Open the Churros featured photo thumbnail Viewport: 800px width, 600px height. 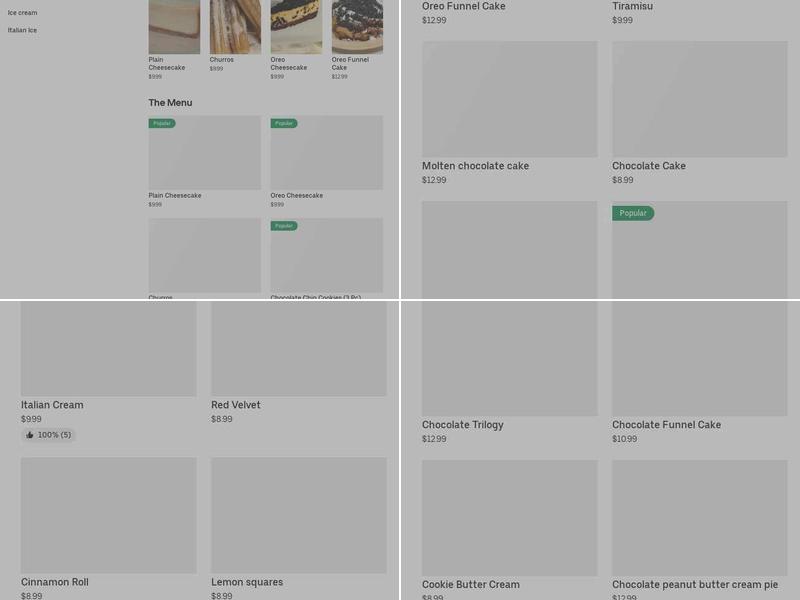pos(235,27)
